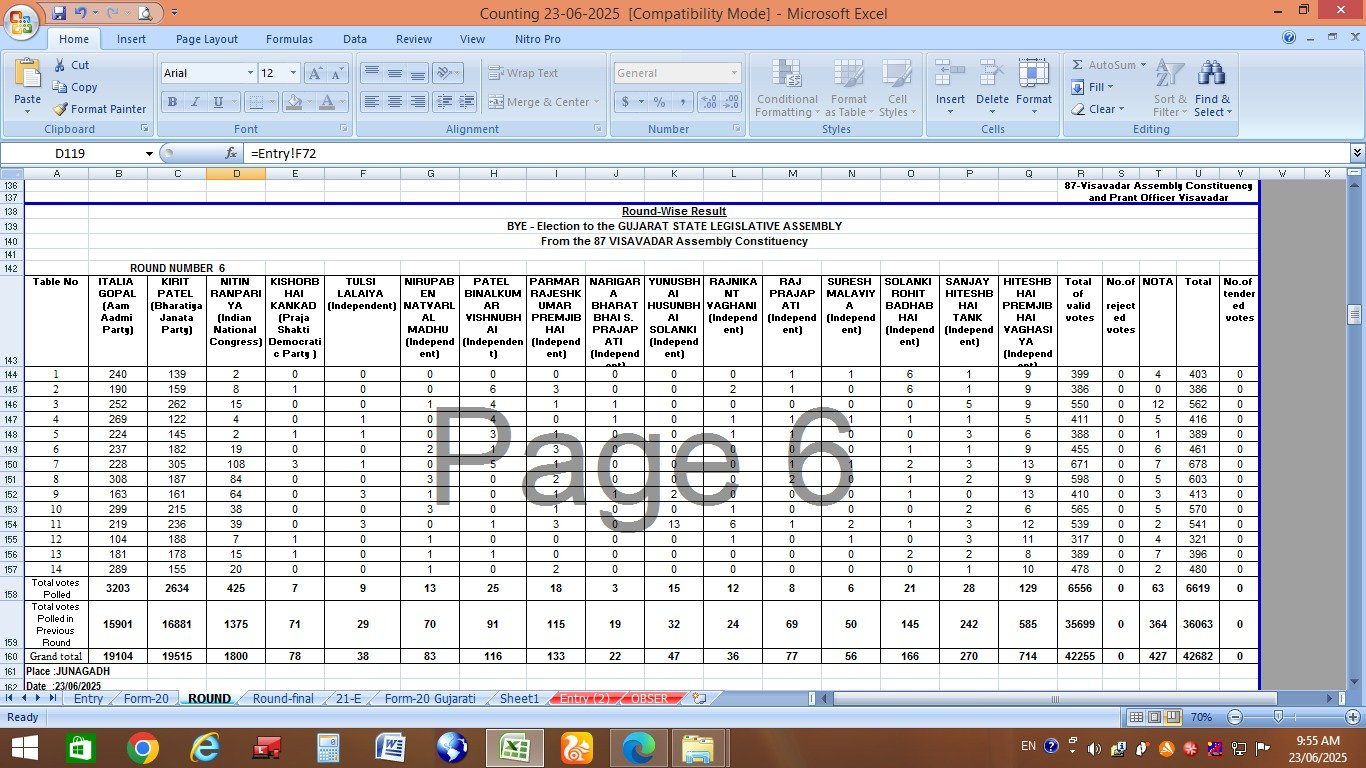The height and width of the screenshot is (768, 1366).
Task: Click the formula bar with =Entry!F72
Action: click(x=796, y=153)
